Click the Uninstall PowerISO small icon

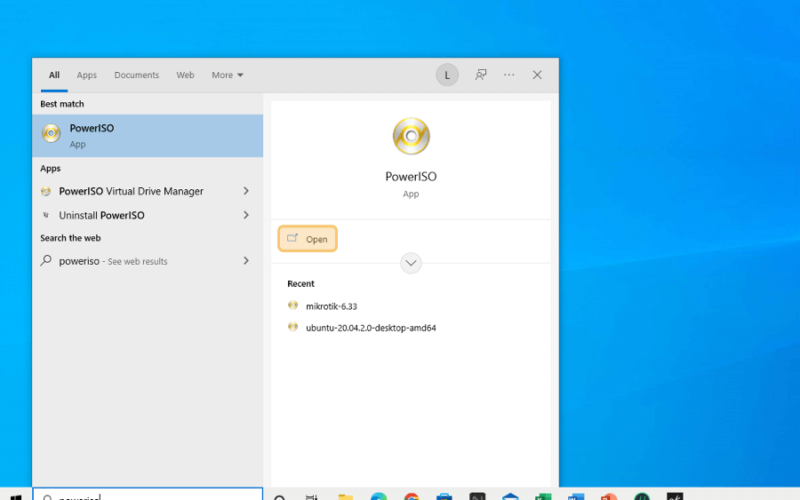point(46,215)
